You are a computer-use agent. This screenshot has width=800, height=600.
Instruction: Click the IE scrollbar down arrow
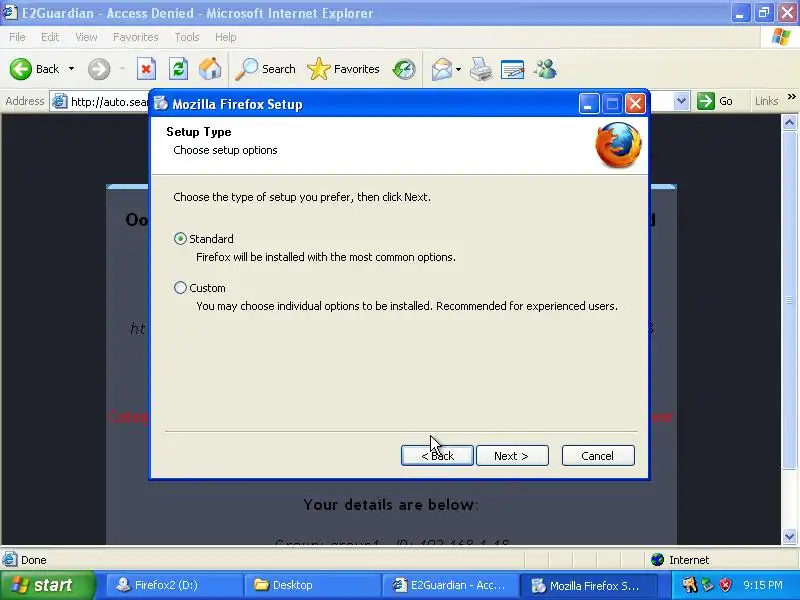[x=789, y=536]
